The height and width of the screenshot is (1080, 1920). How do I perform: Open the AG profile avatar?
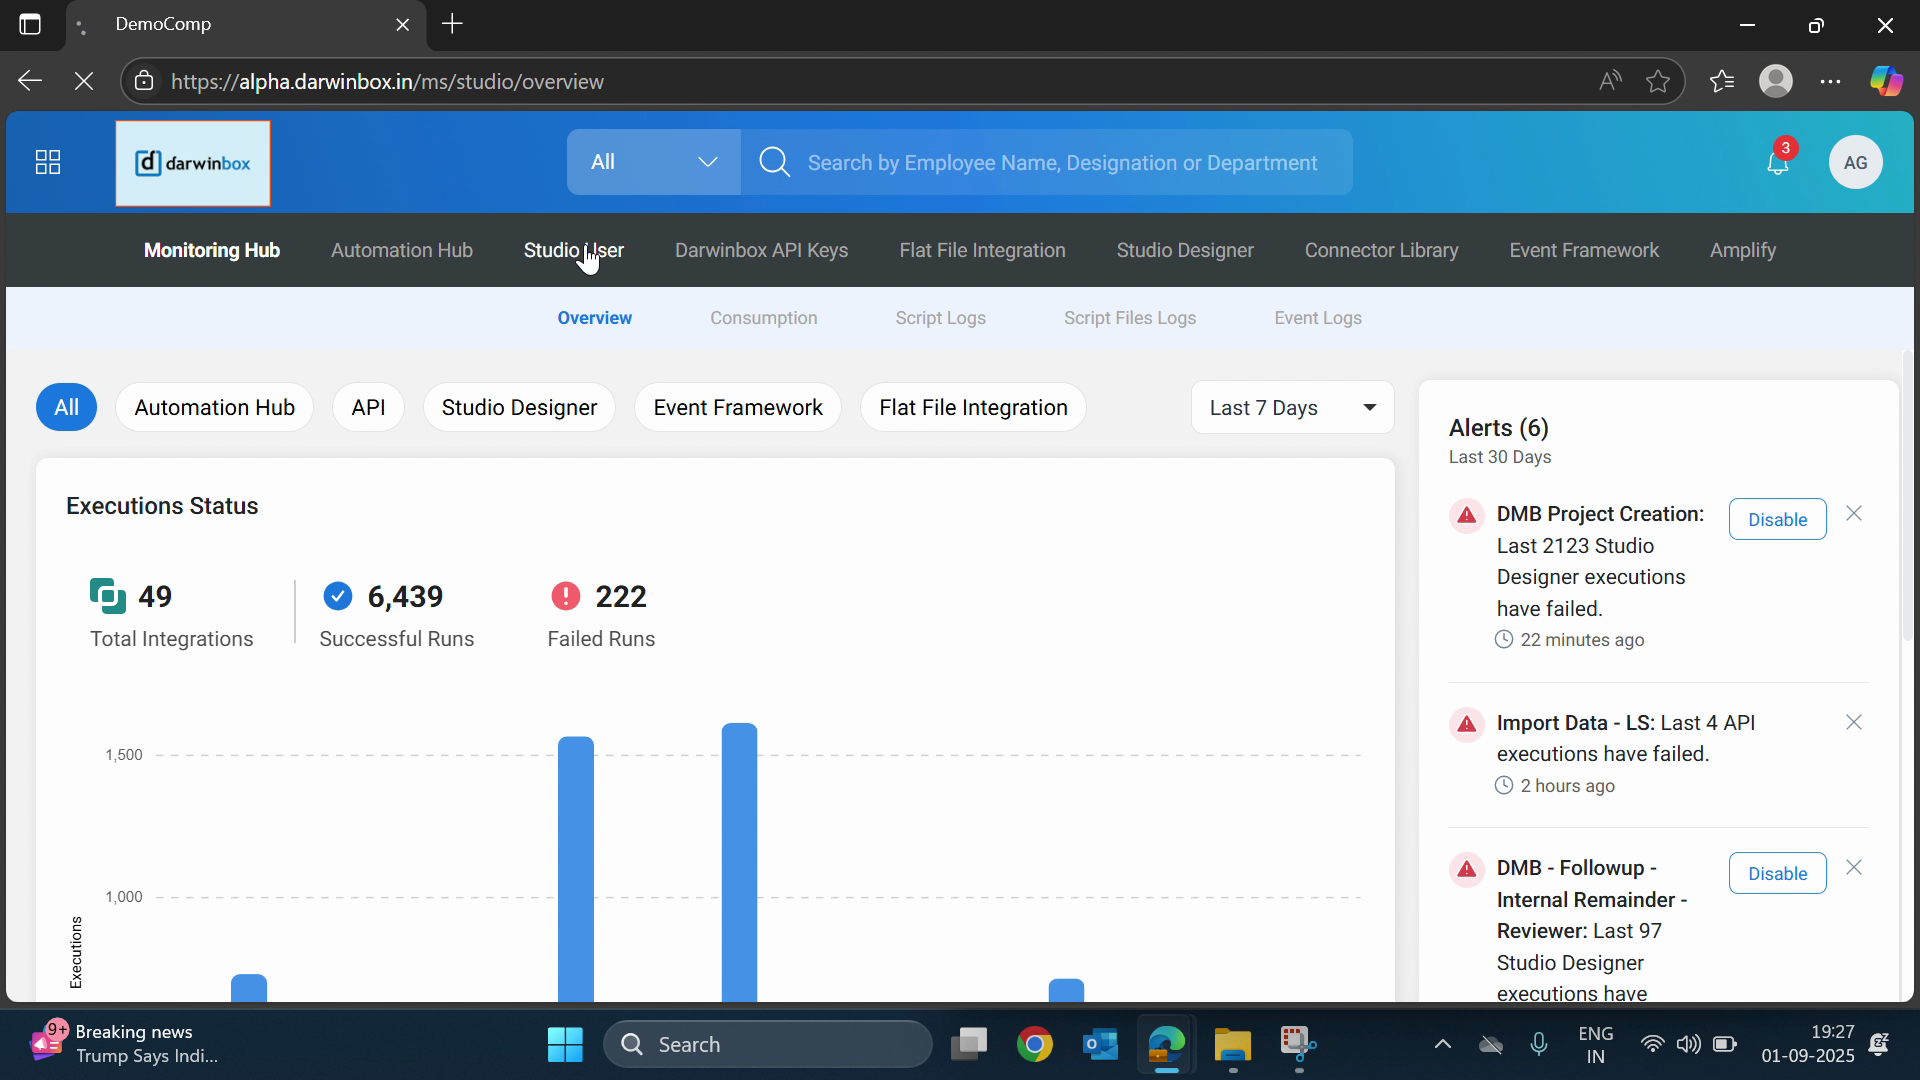(1855, 163)
